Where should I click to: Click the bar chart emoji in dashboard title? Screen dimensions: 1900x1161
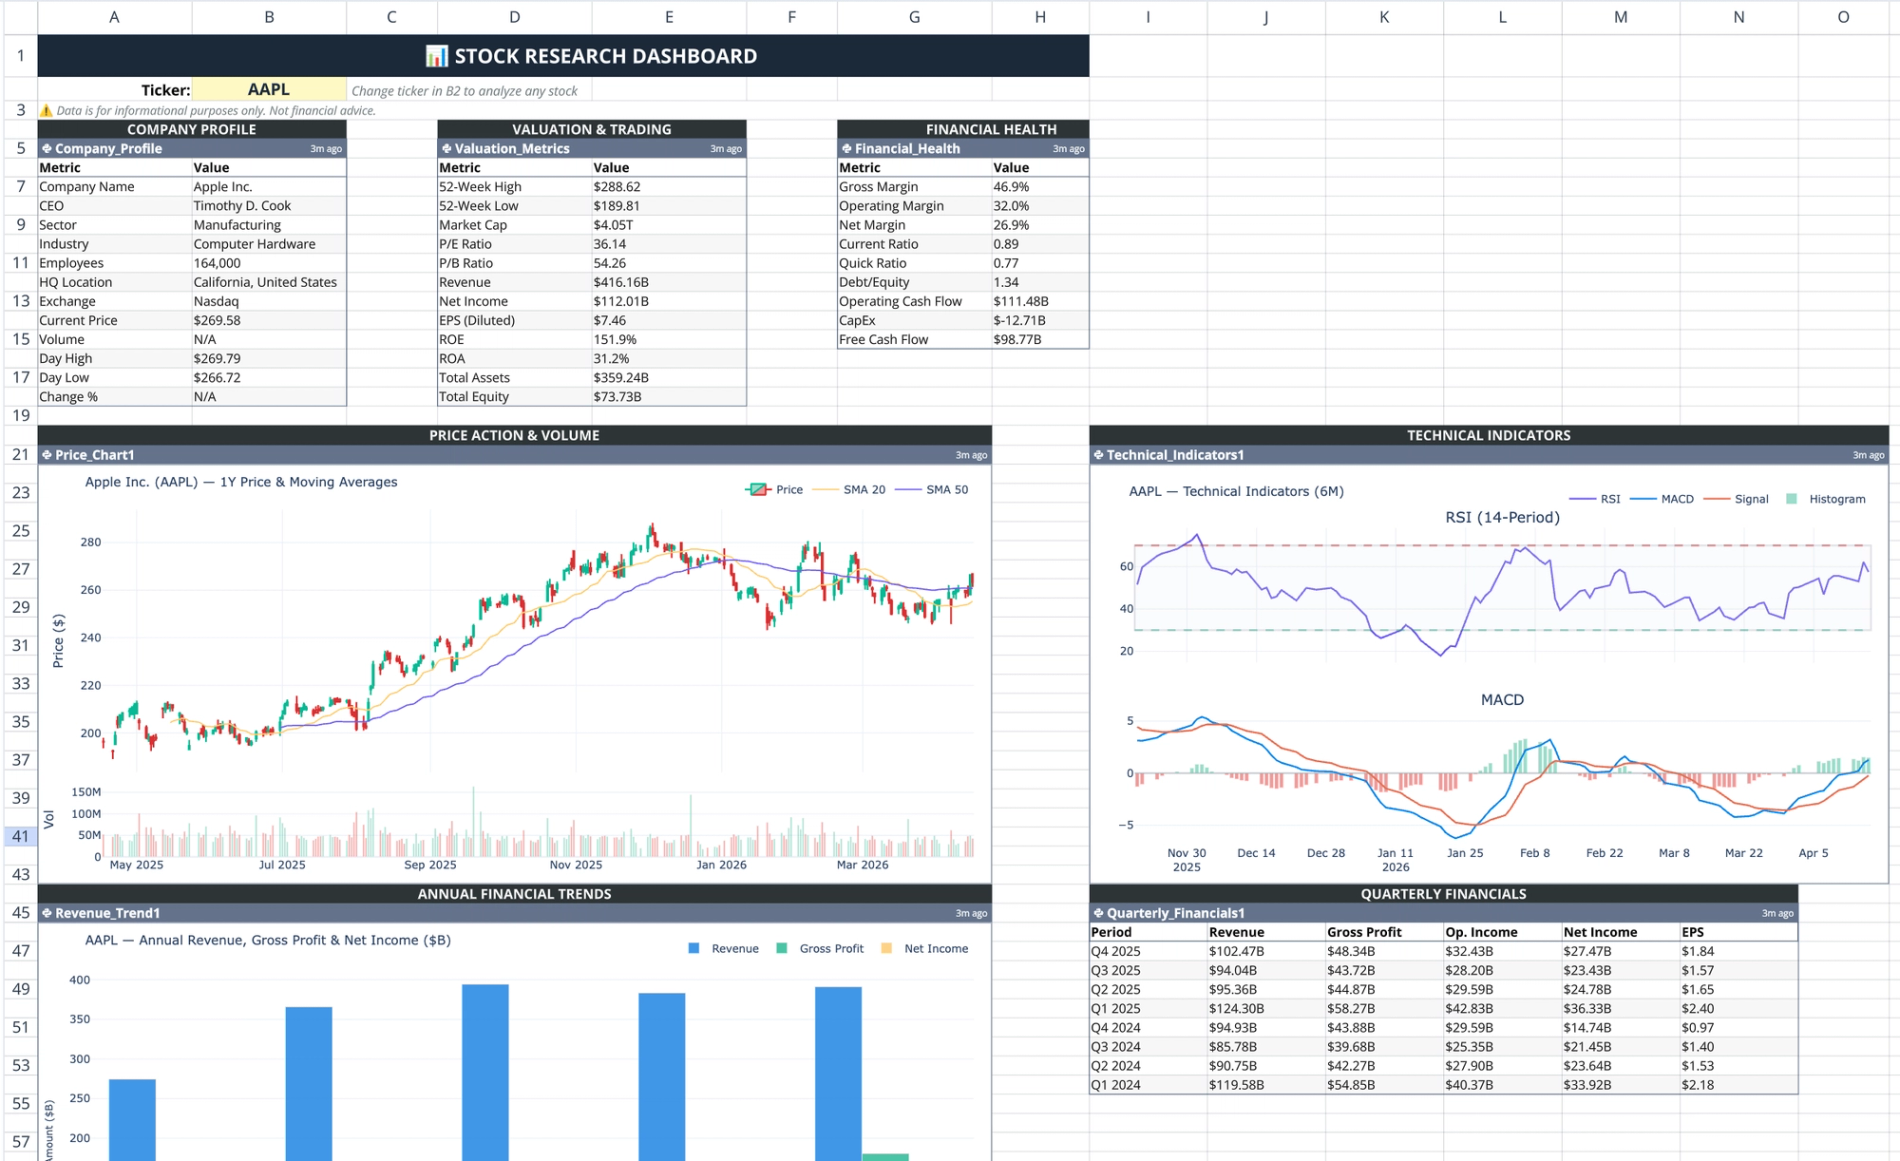pyautogui.click(x=436, y=56)
